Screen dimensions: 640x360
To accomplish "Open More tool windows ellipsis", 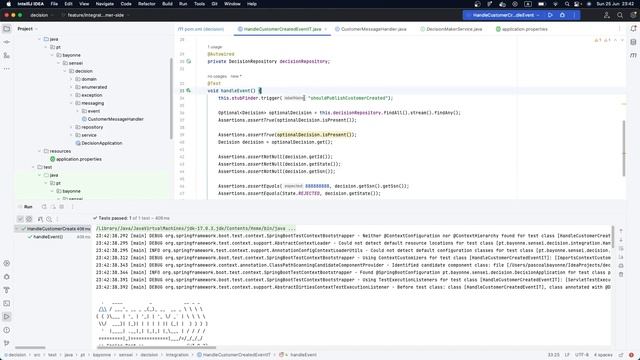I will point(7,69).
